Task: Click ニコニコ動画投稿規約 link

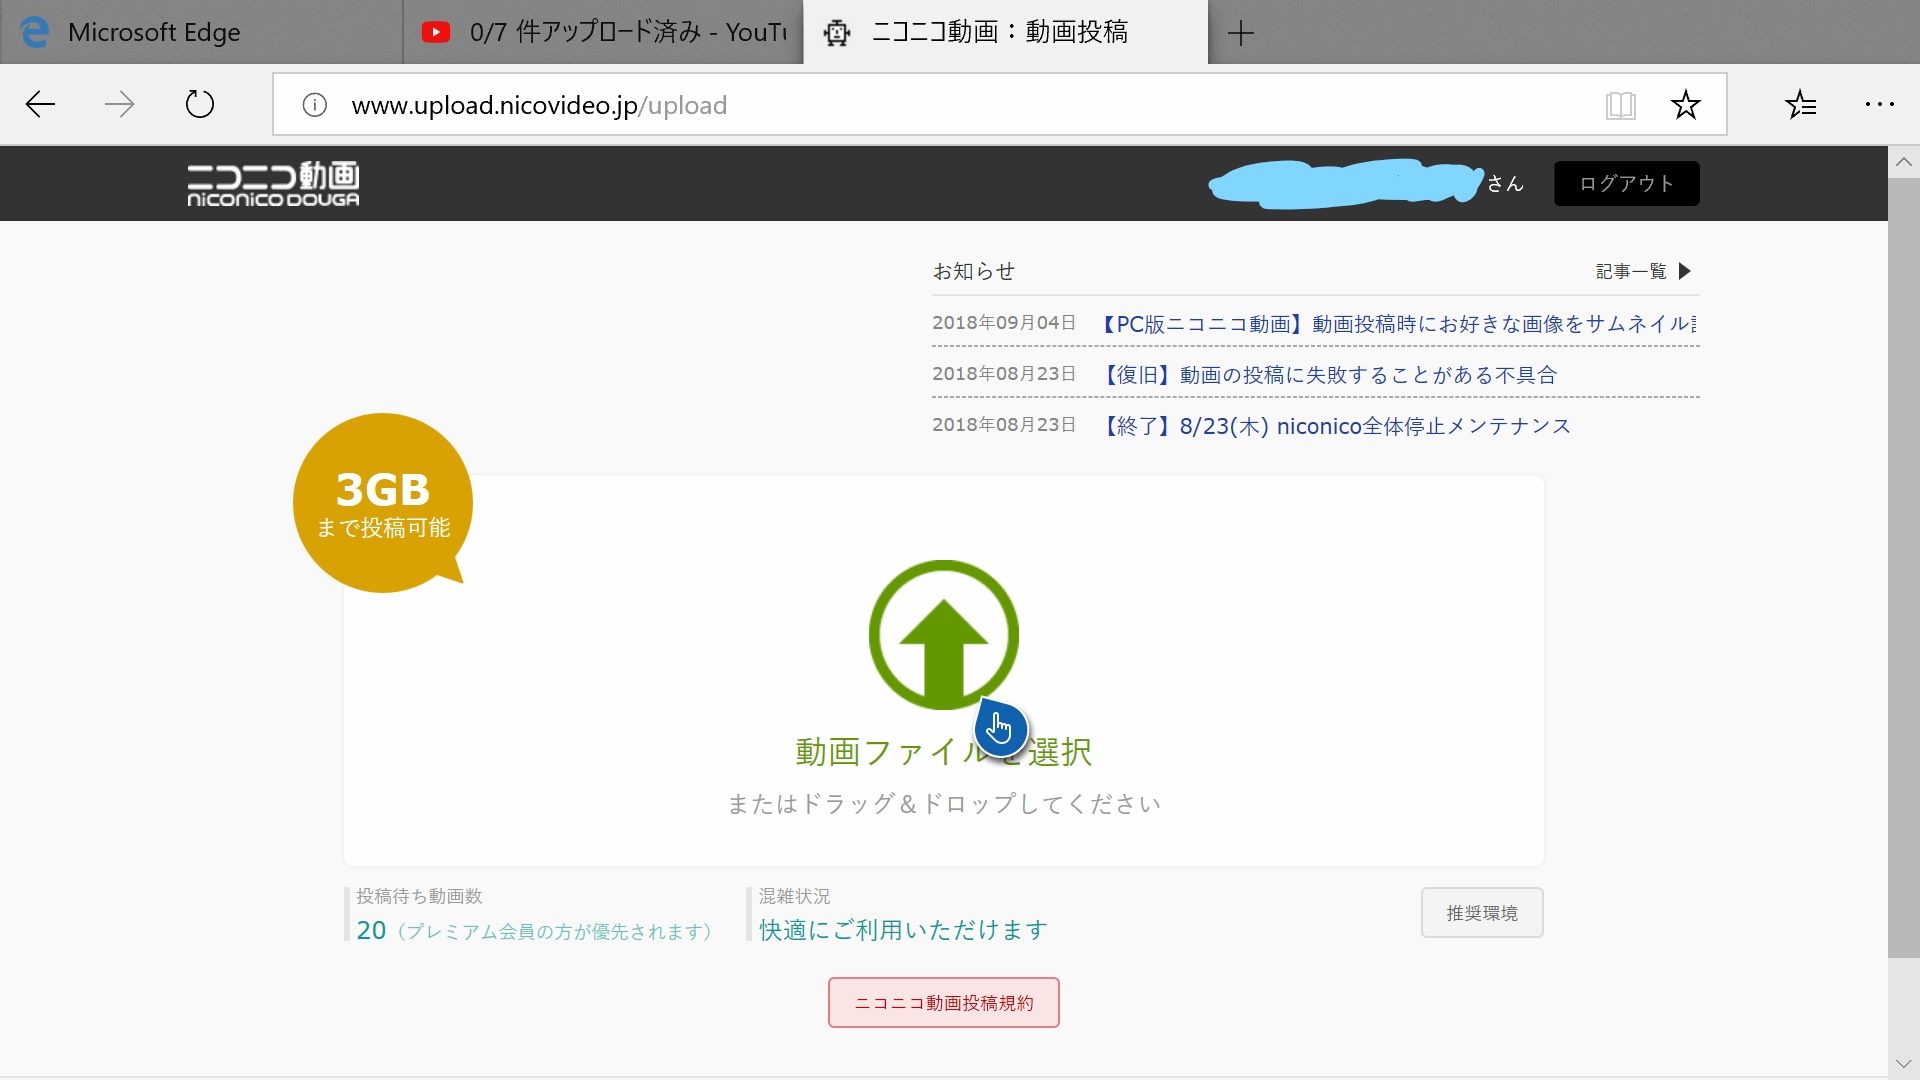Action: click(x=944, y=1002)
